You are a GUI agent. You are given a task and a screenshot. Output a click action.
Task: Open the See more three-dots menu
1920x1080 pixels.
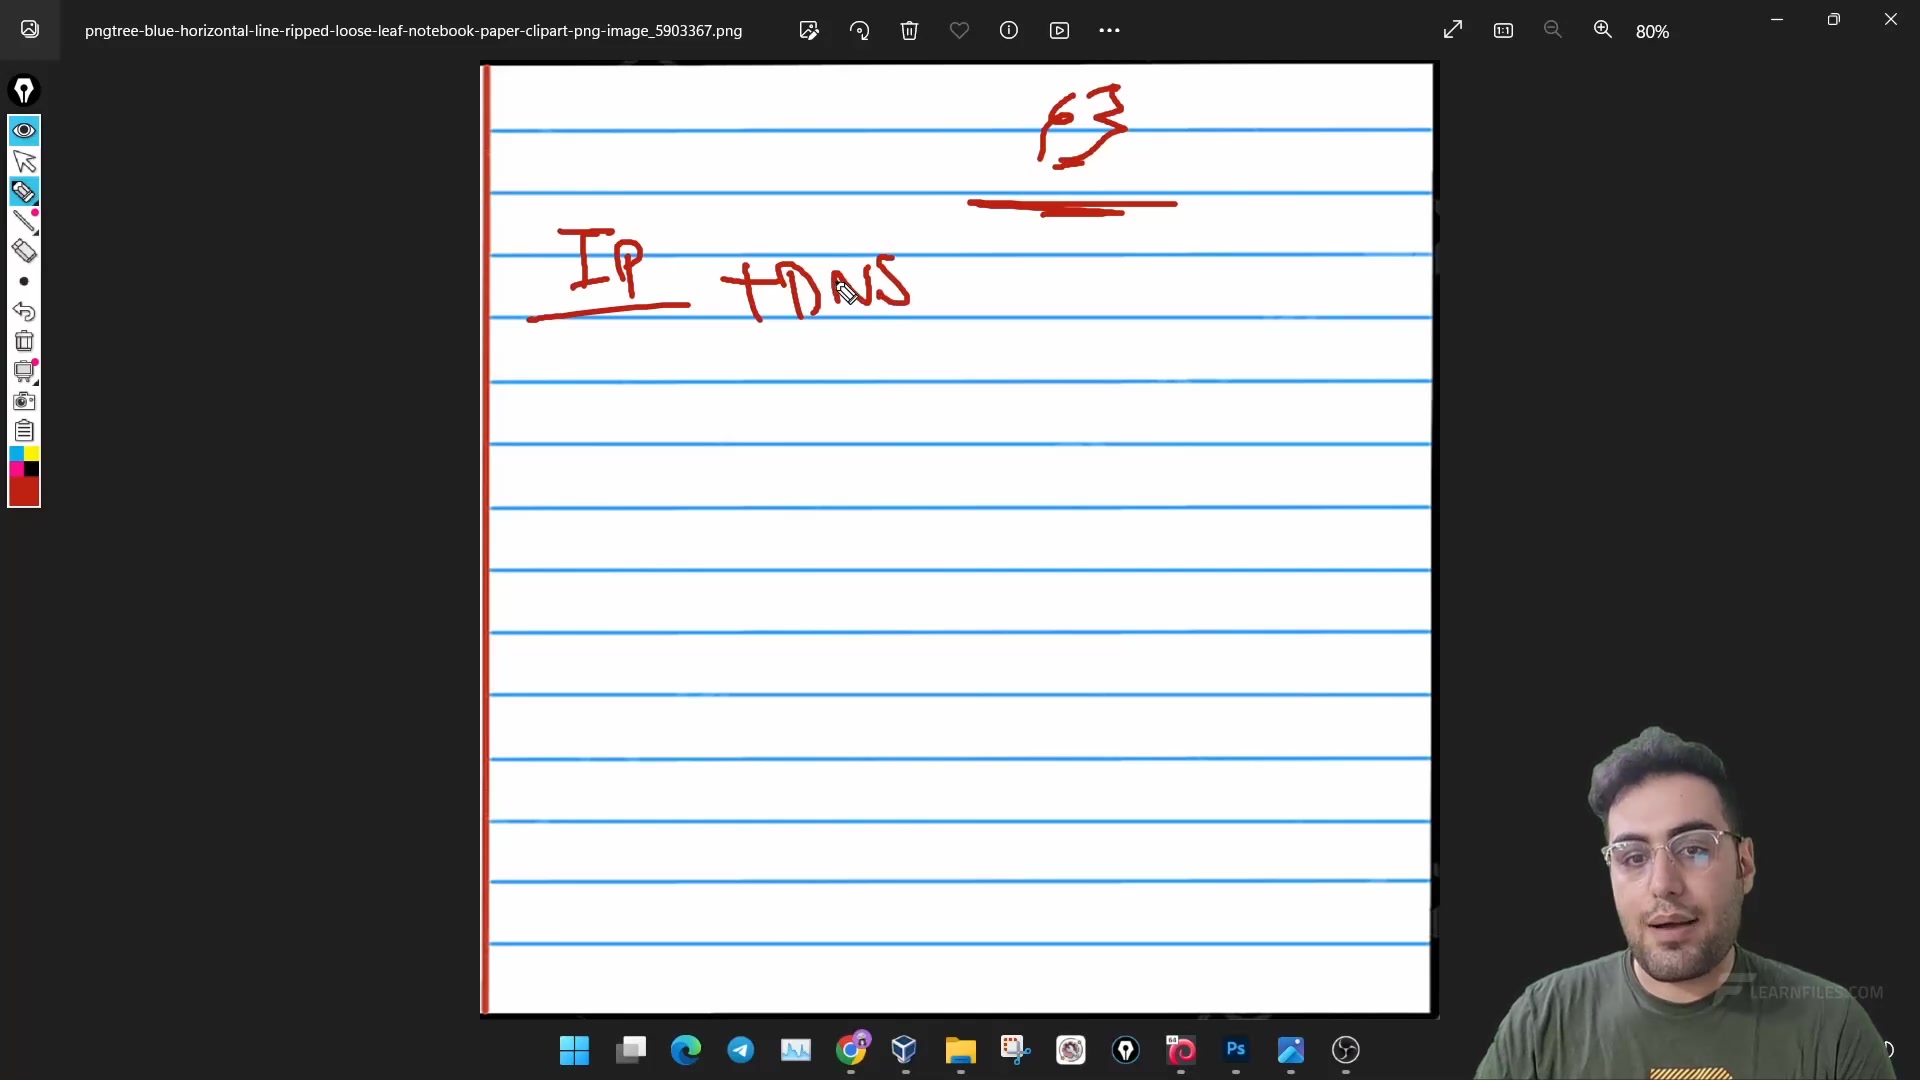(x=1109, y=30)
